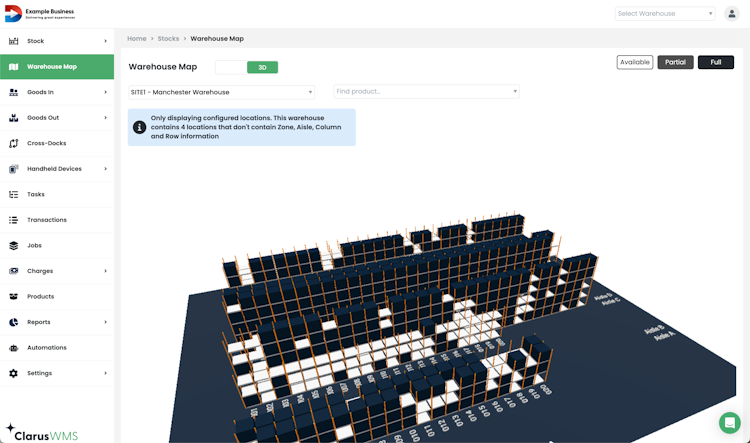Open the Find product dropdown

[x=426, y=91]
